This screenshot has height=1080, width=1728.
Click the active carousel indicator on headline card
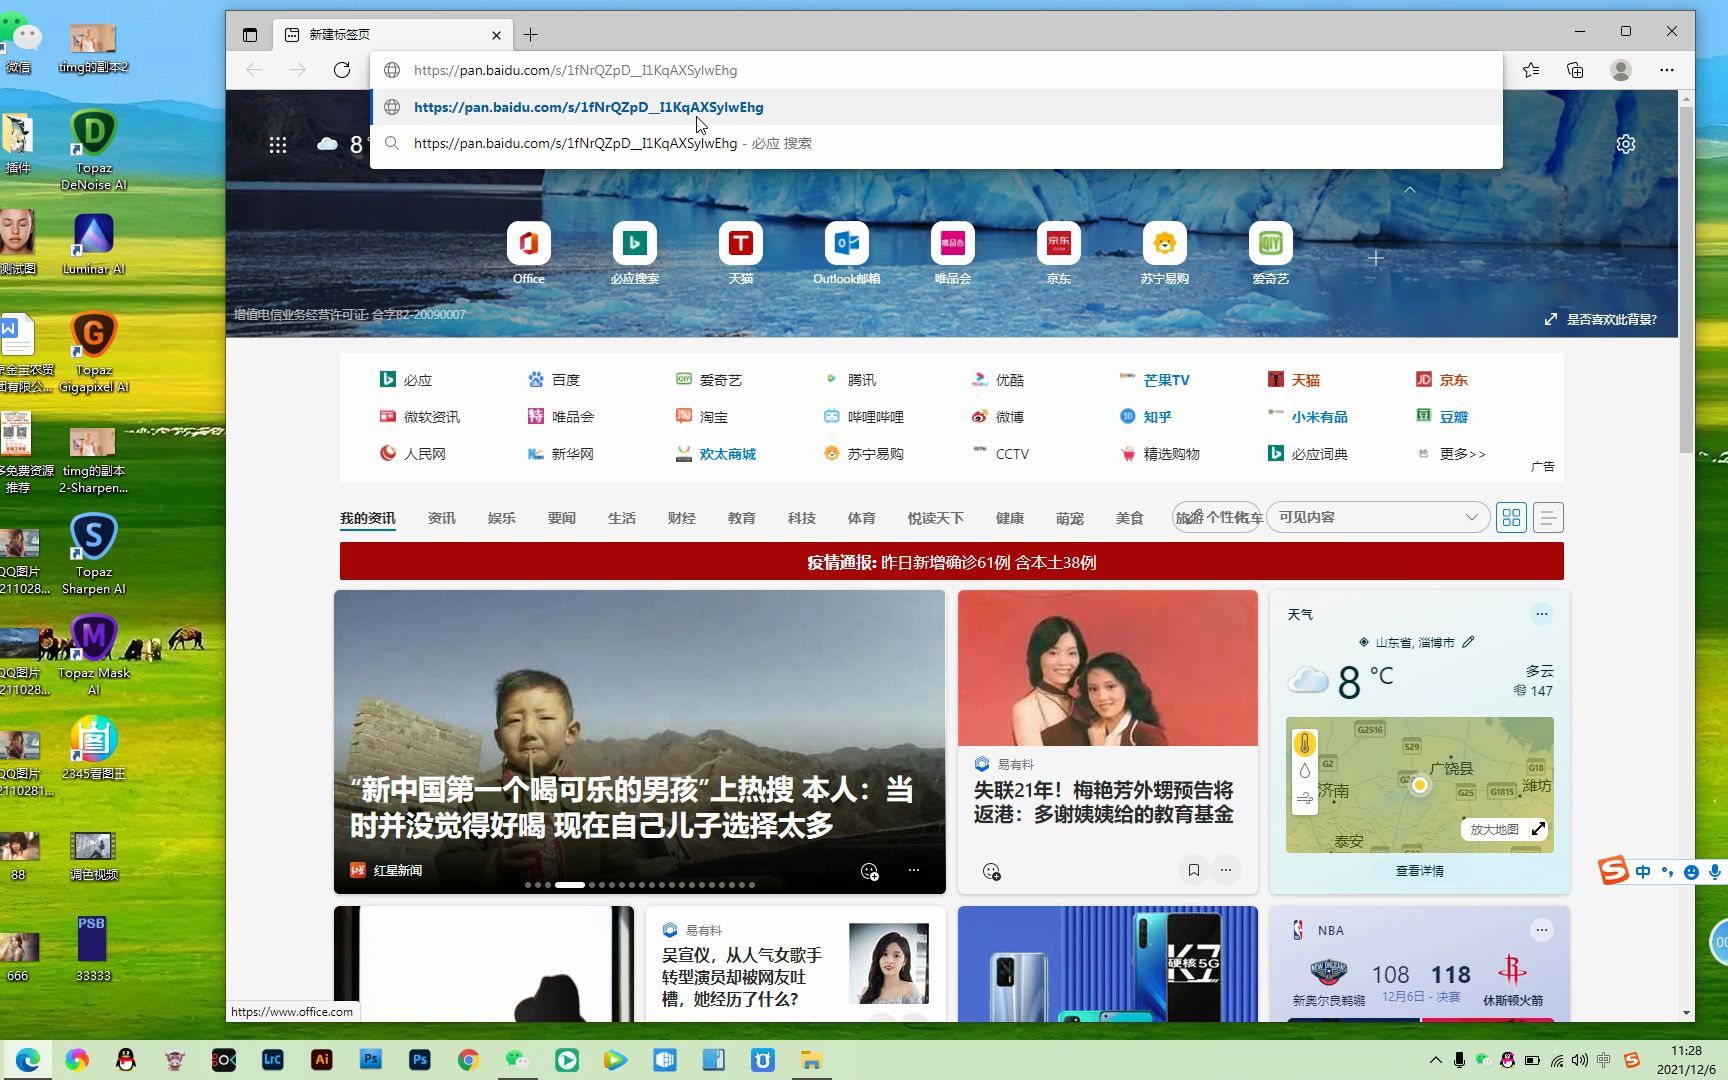(570, 885)
